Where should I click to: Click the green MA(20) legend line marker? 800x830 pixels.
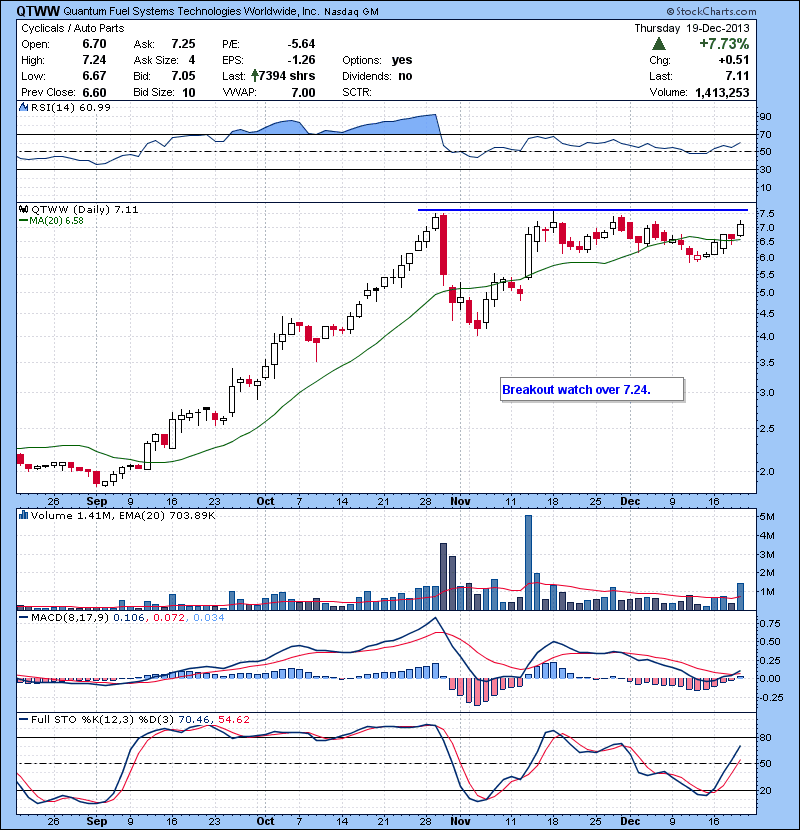coord(23,220)
